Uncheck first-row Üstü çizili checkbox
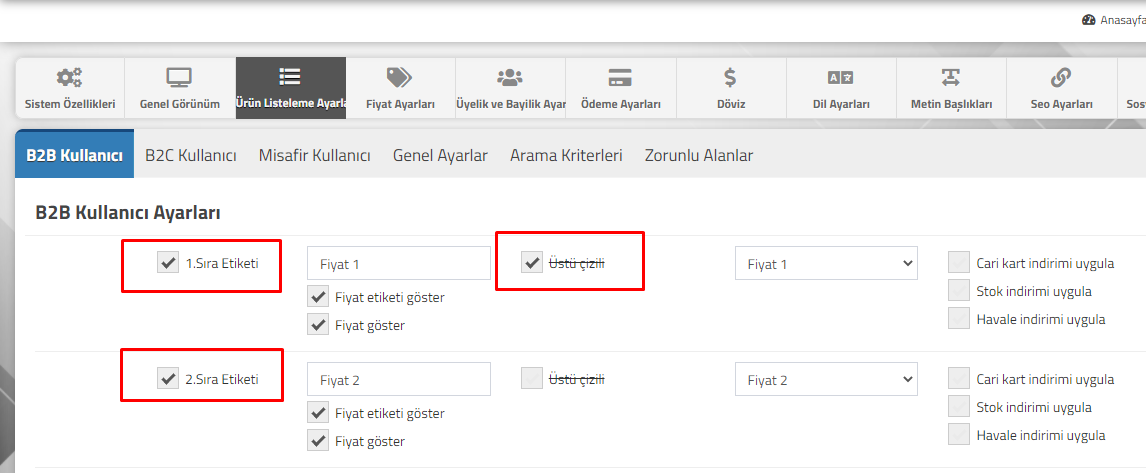Viewport: 1146px width, 473px height. (x=531, y=262)
